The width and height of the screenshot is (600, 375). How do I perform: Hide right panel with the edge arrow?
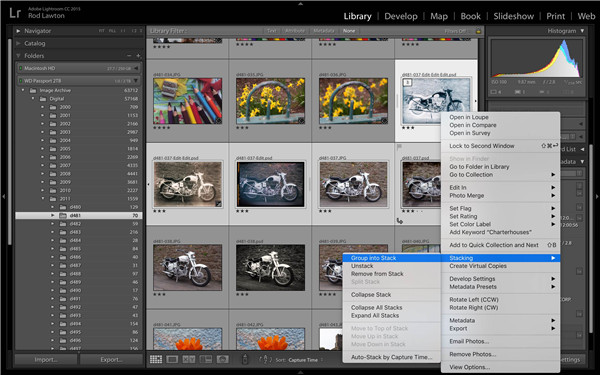click(597, 196)
